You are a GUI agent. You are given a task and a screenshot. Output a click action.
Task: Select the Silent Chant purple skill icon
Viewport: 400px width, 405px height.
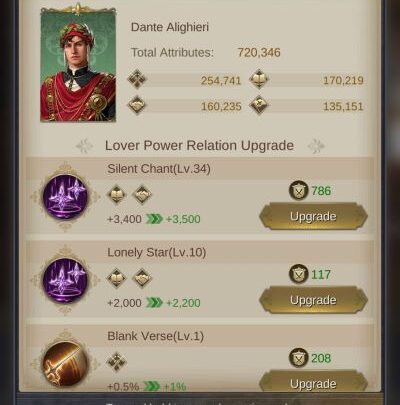[x=65, y=197]
